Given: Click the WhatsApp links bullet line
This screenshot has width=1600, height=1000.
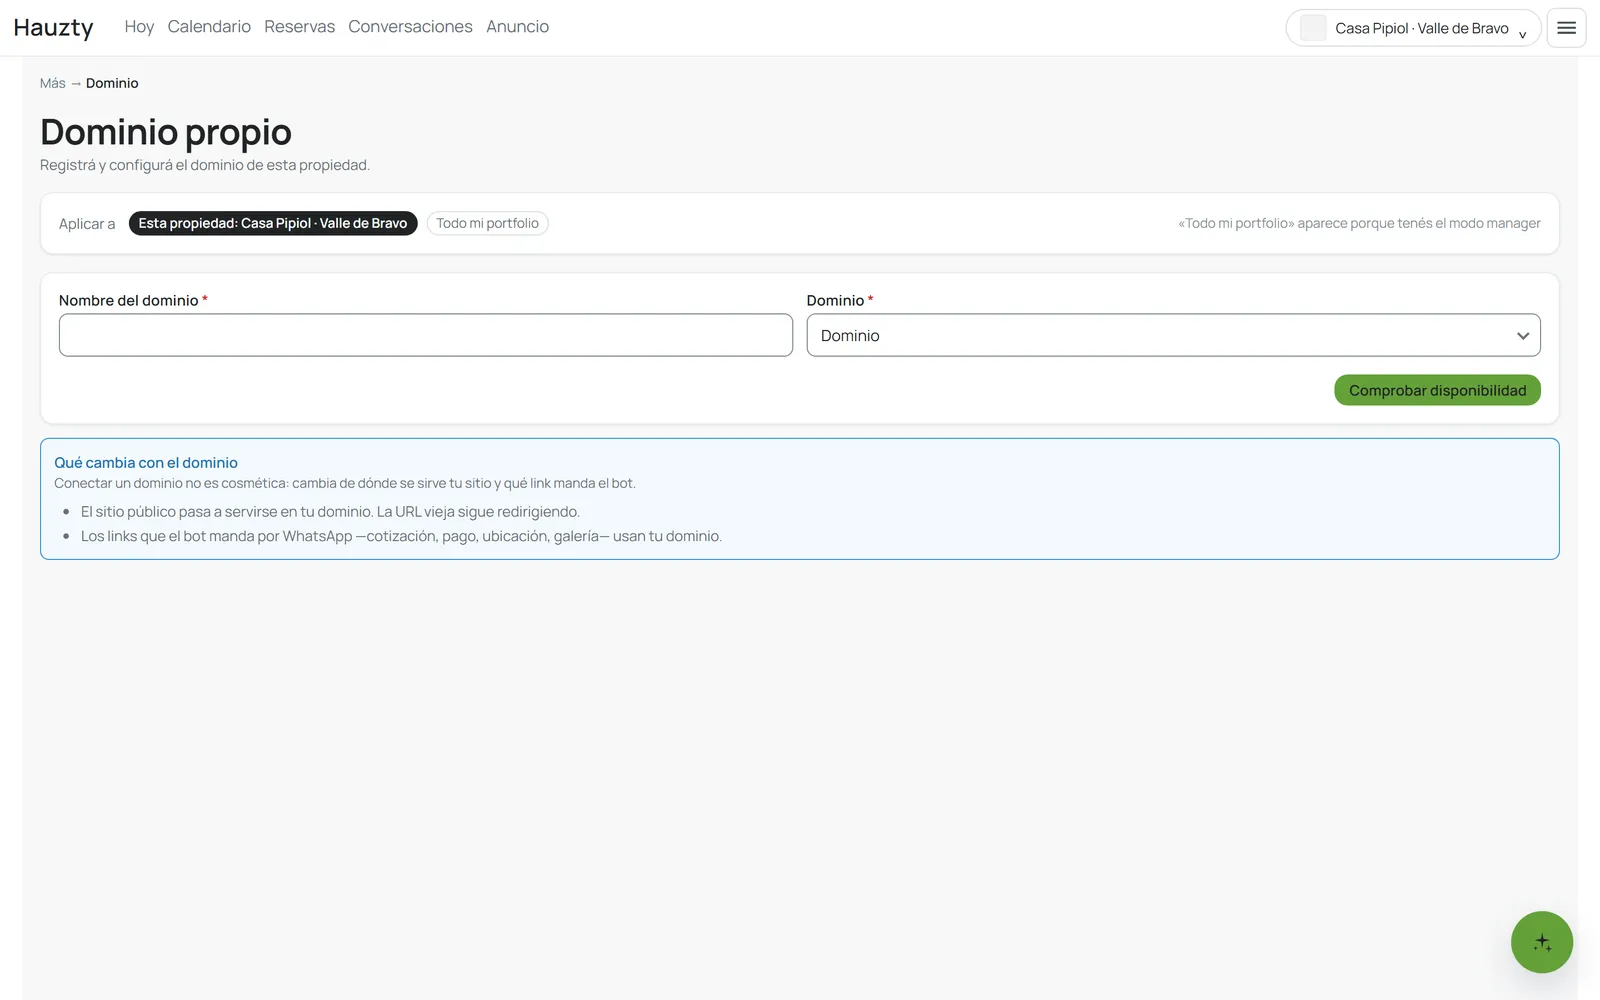Looking at the screenshot, I should click(401, 536).
